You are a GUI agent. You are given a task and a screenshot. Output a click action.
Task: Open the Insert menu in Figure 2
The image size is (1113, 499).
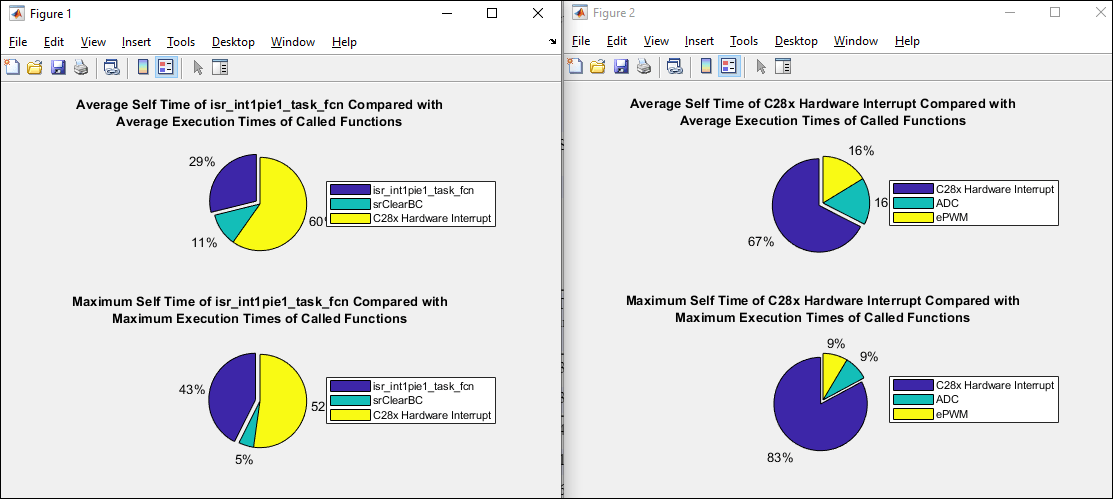coord(699,42)
